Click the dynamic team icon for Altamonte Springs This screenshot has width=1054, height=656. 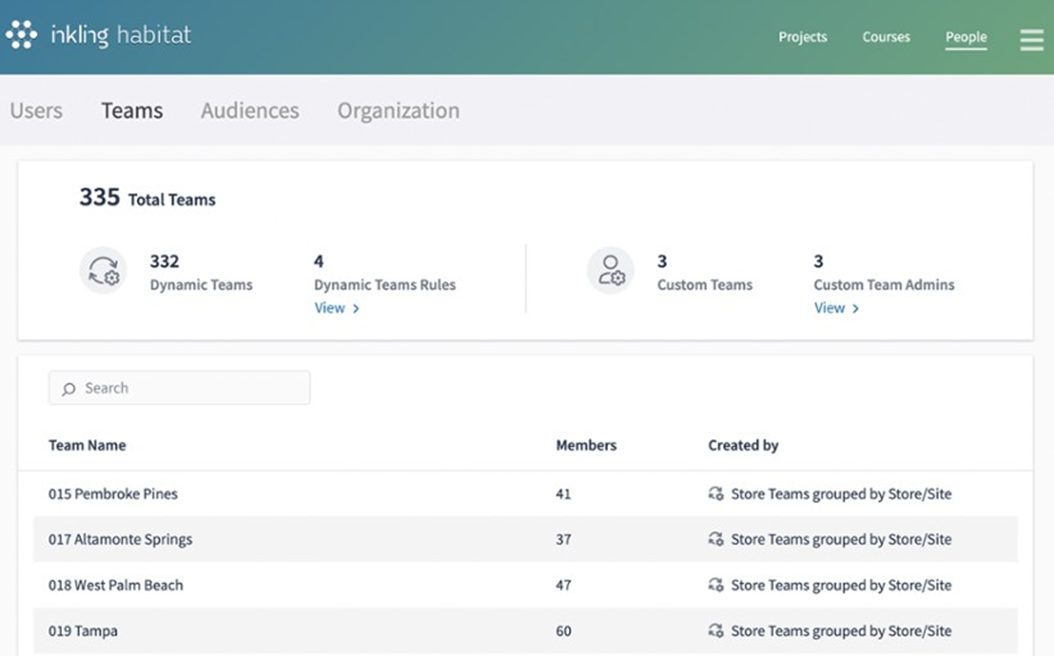[x=716, y=540]
